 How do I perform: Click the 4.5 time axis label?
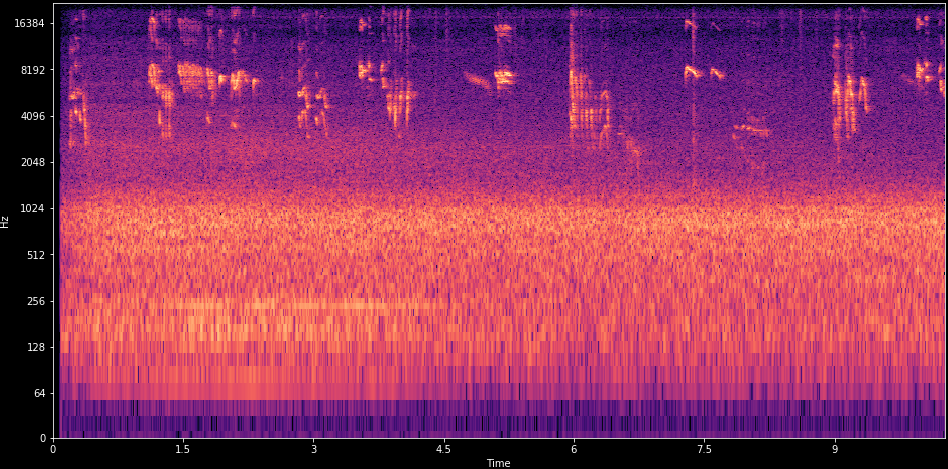point(443,450)
